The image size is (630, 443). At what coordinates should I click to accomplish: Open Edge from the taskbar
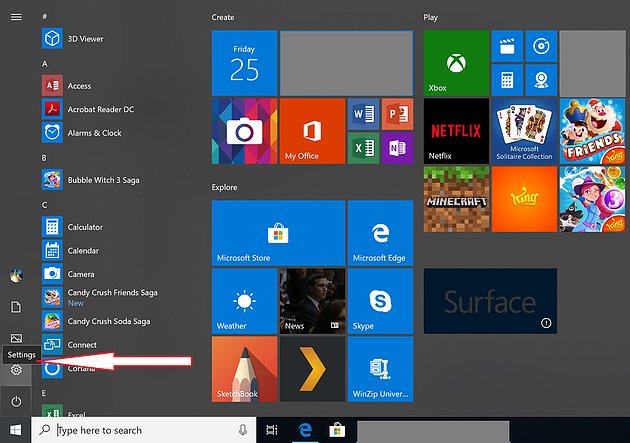305,430
